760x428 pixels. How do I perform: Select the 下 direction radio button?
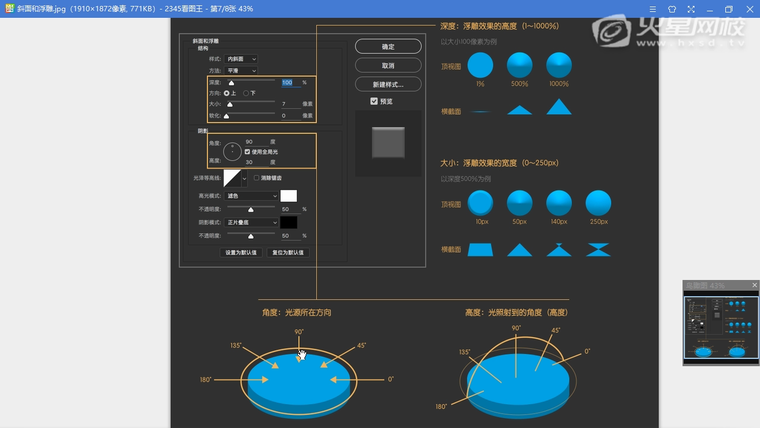point(243,93)
